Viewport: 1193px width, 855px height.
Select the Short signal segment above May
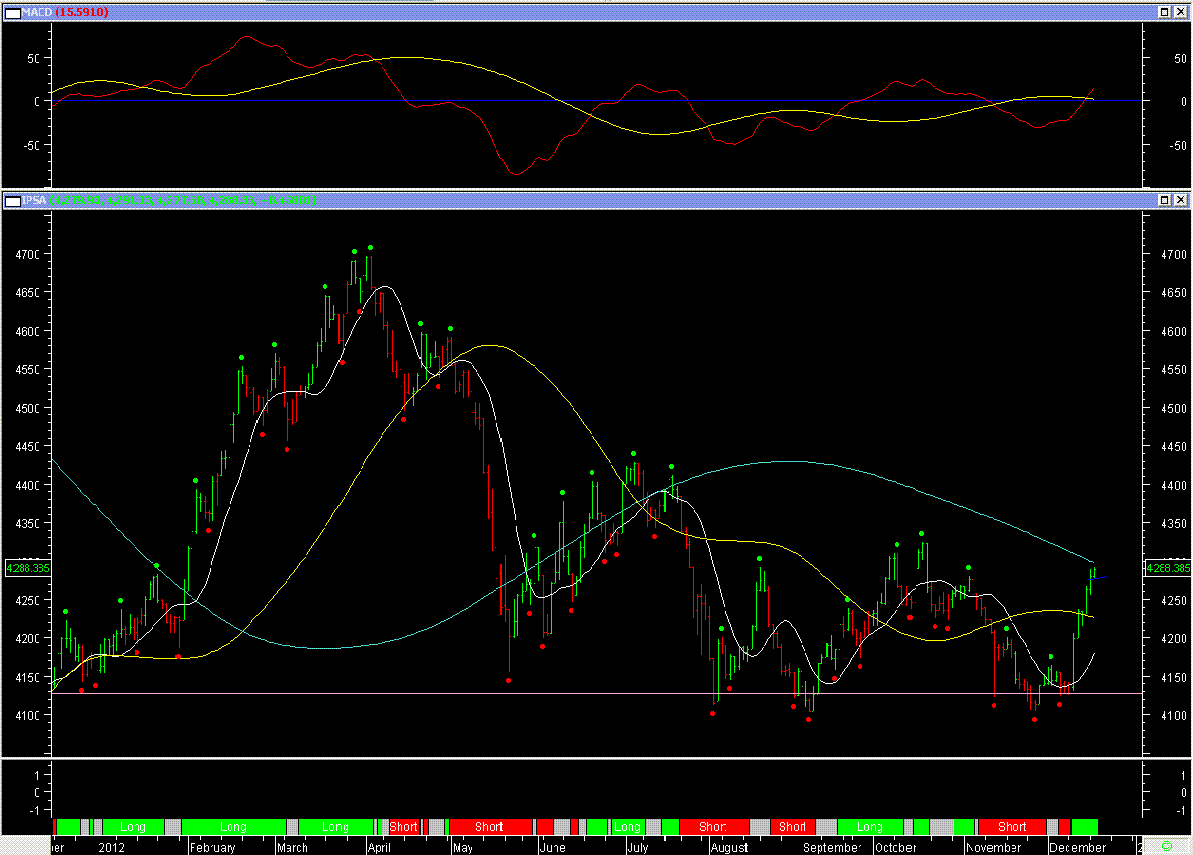tap(489, 827)
